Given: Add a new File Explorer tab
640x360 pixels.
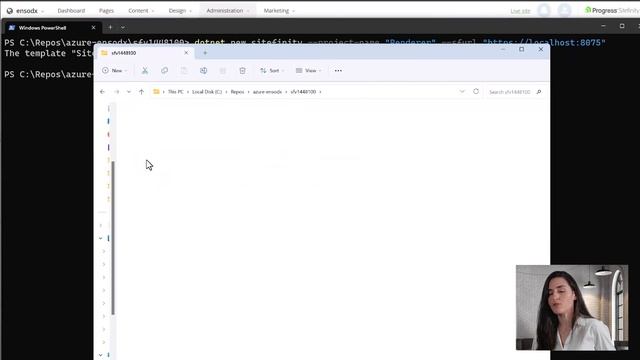Looking at the screenshot, I should click(x=205, y=53).
